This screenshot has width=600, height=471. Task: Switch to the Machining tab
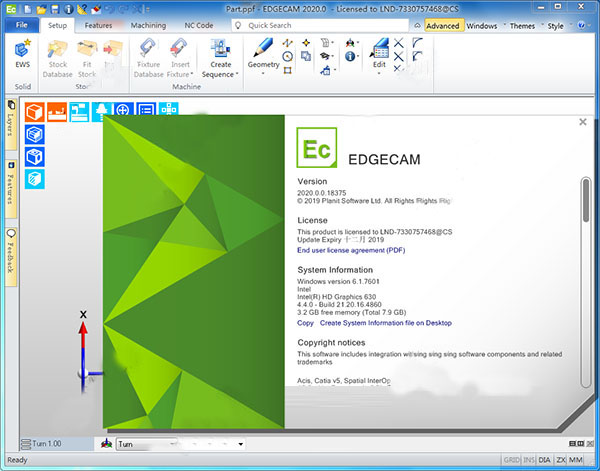click(x=148, y=24)
